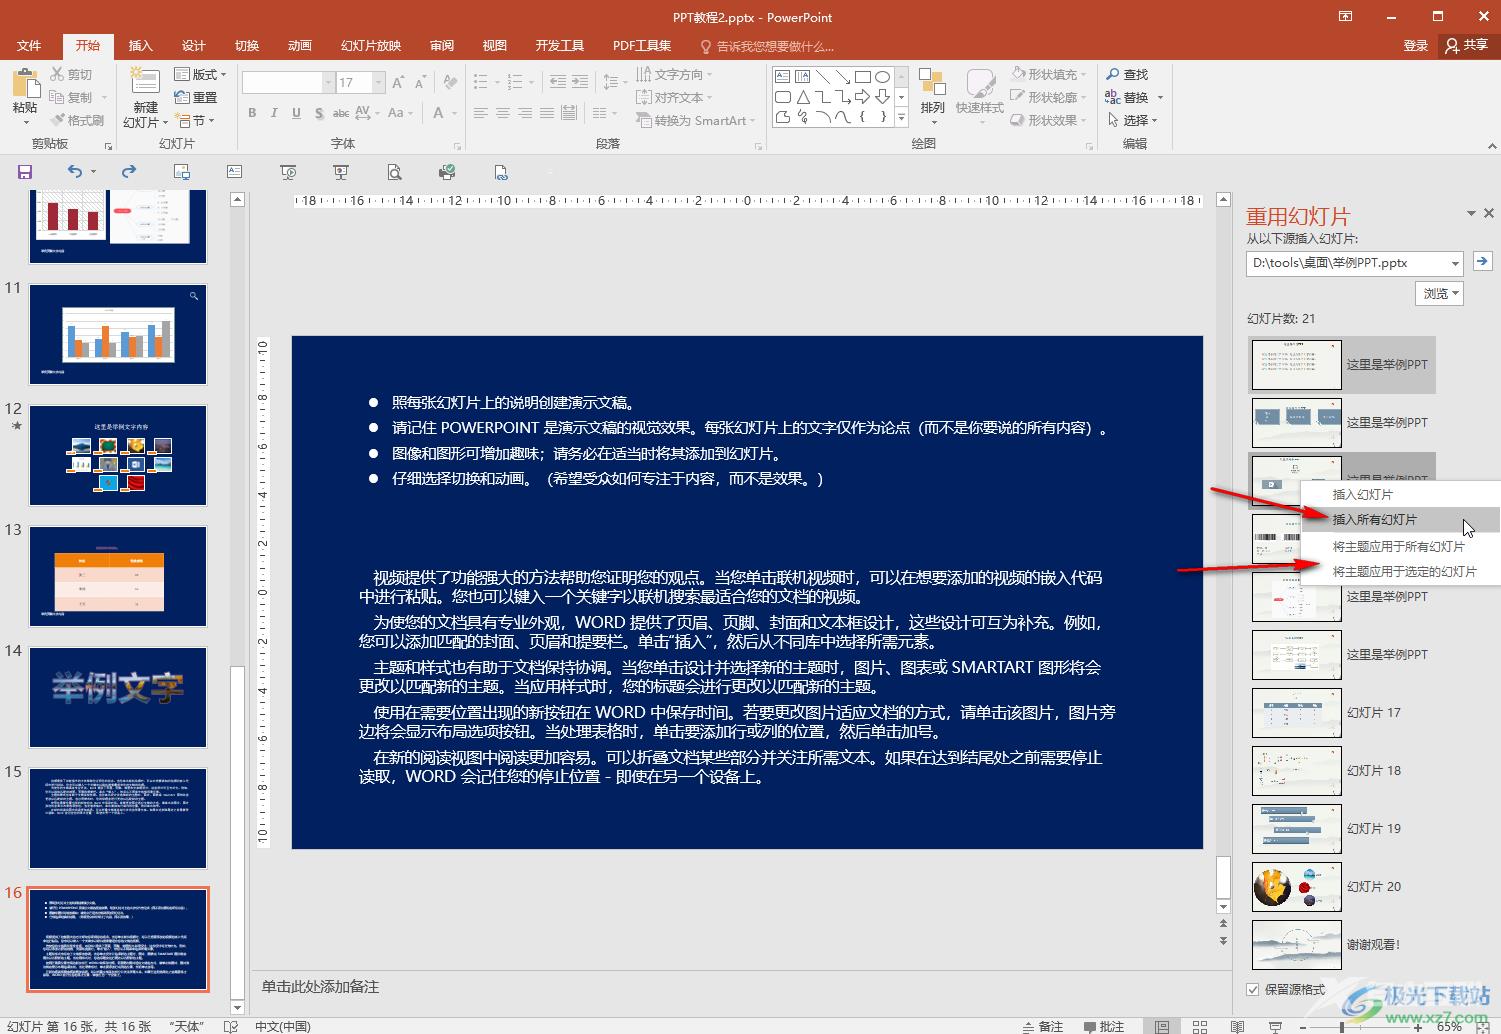The height and width of the screenshot is (1034, 1501).
Task: Open Reuse Slides pane options arrow
Action: coord(1471,213)
